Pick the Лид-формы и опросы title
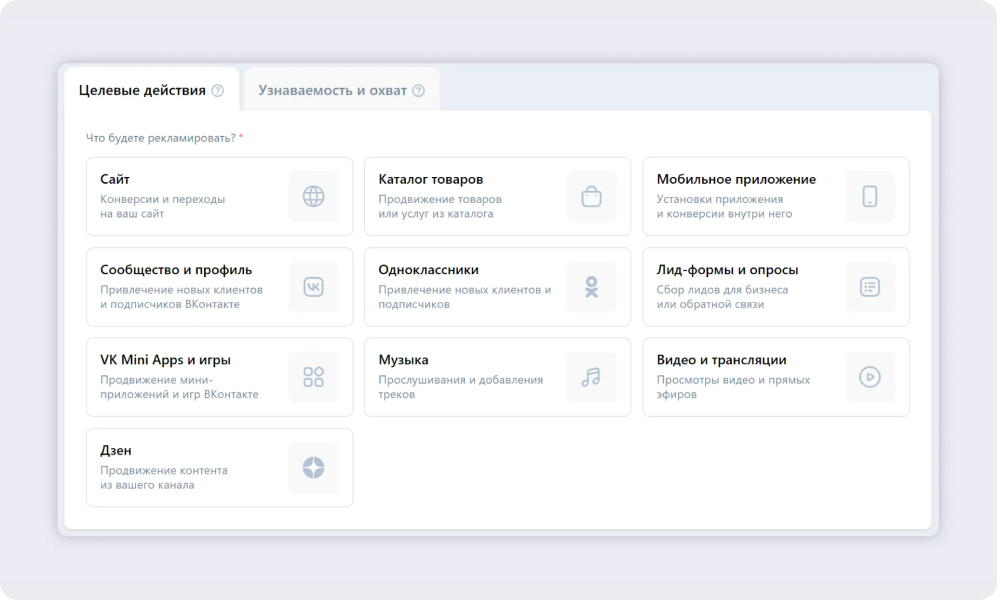 (x=727, y=269)
